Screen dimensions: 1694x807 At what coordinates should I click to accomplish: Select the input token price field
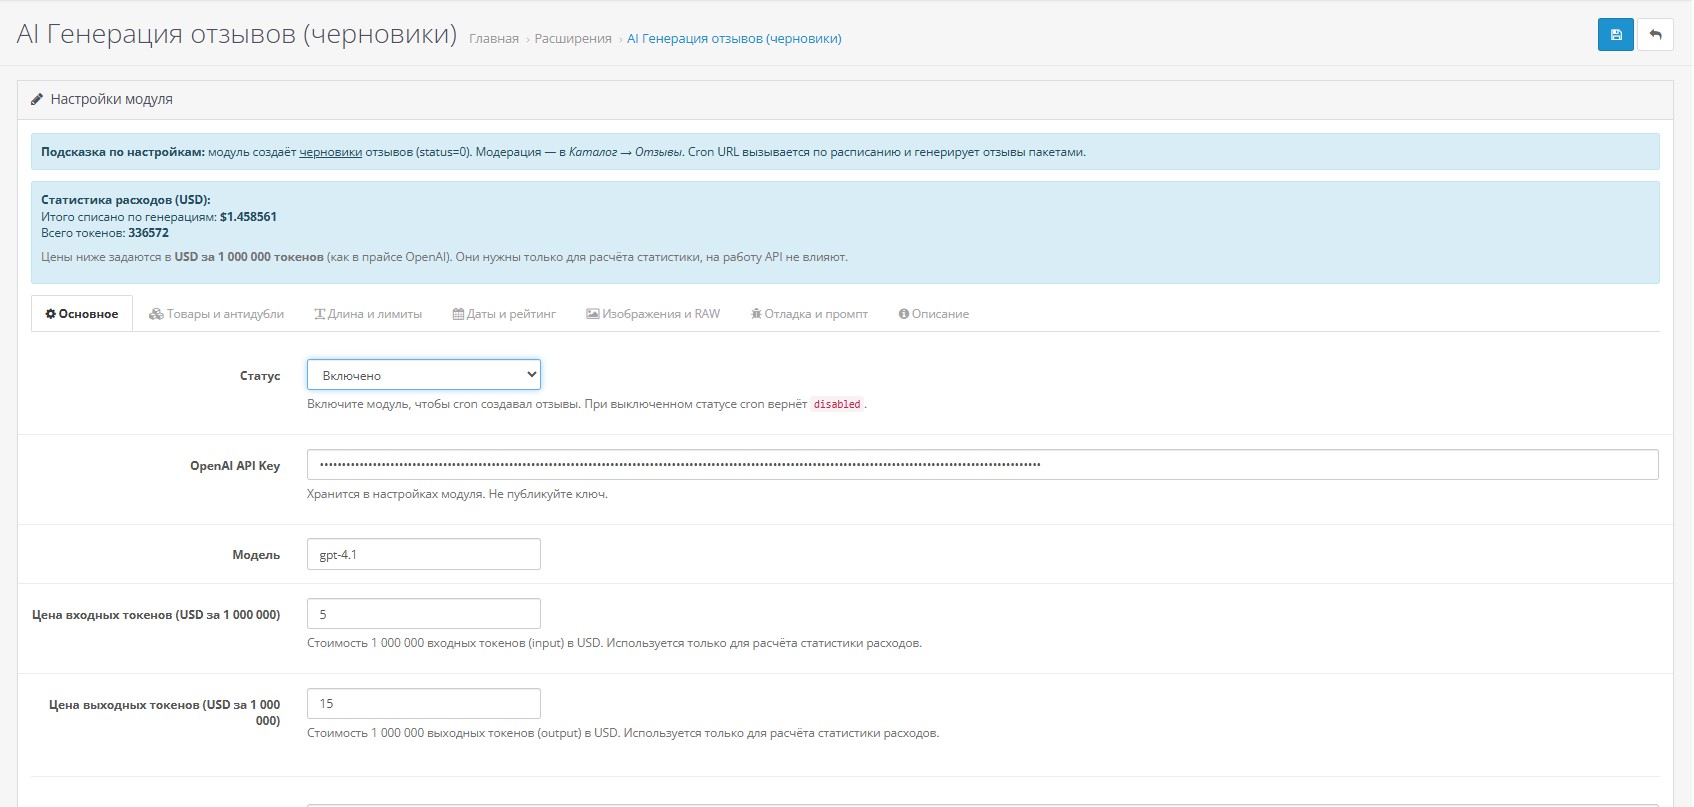coord(423,614)
